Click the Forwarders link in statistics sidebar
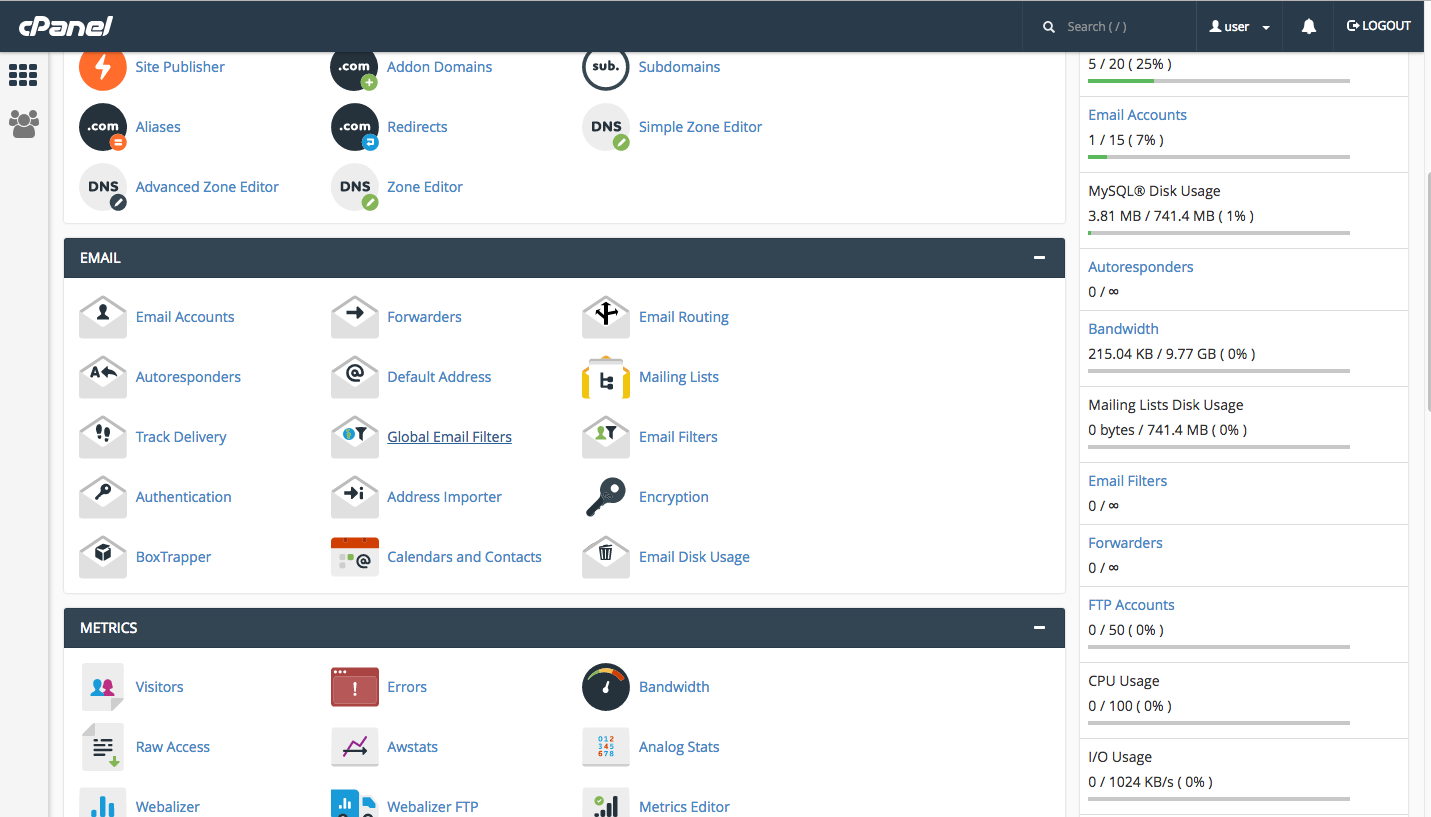 (x=1125, y=543)
